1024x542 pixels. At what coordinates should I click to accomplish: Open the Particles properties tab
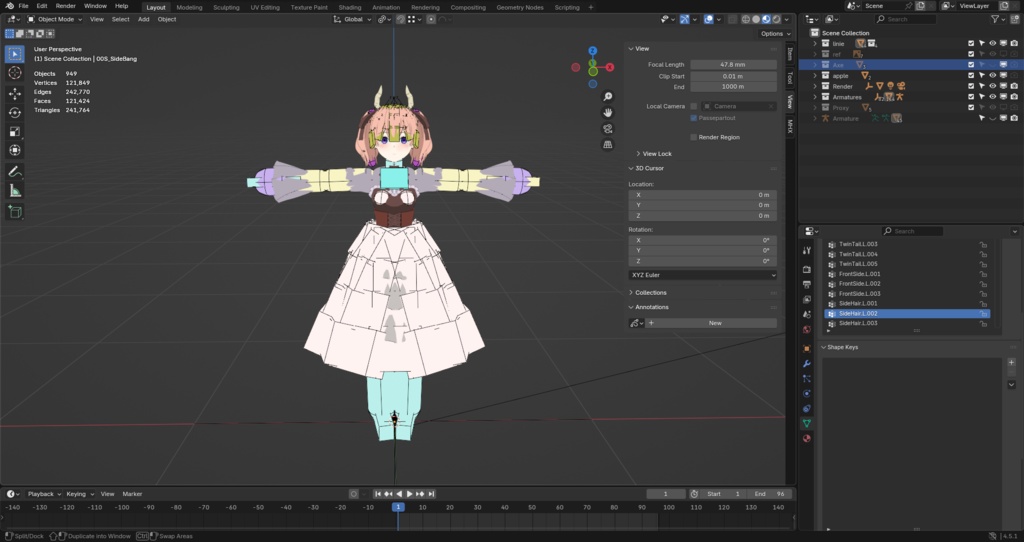pyautogui.click(x=807, y=379)
